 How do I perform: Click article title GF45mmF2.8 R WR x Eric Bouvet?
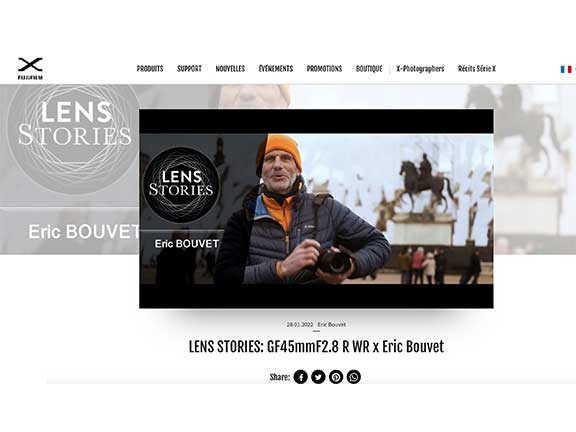[316, 346]
